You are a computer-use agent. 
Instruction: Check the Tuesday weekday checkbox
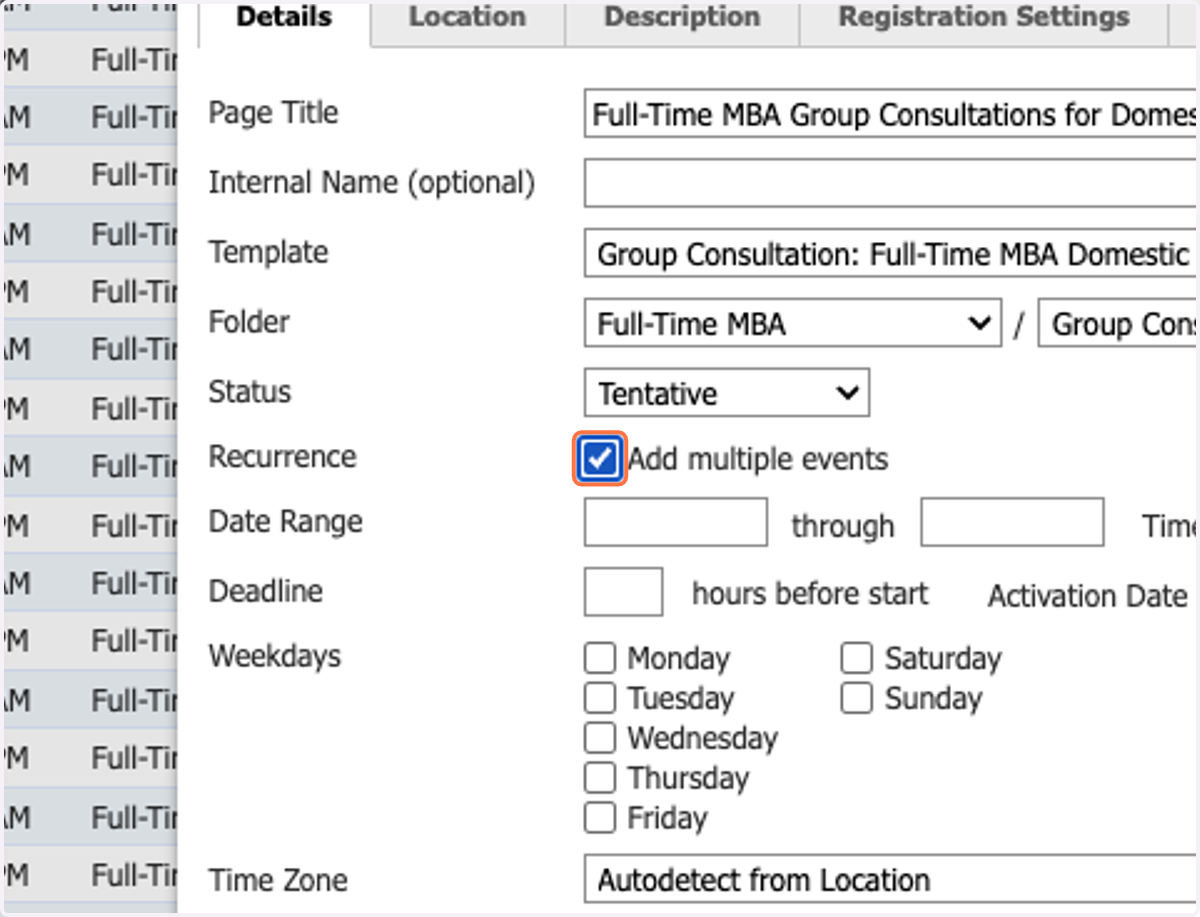click(600, 698)
